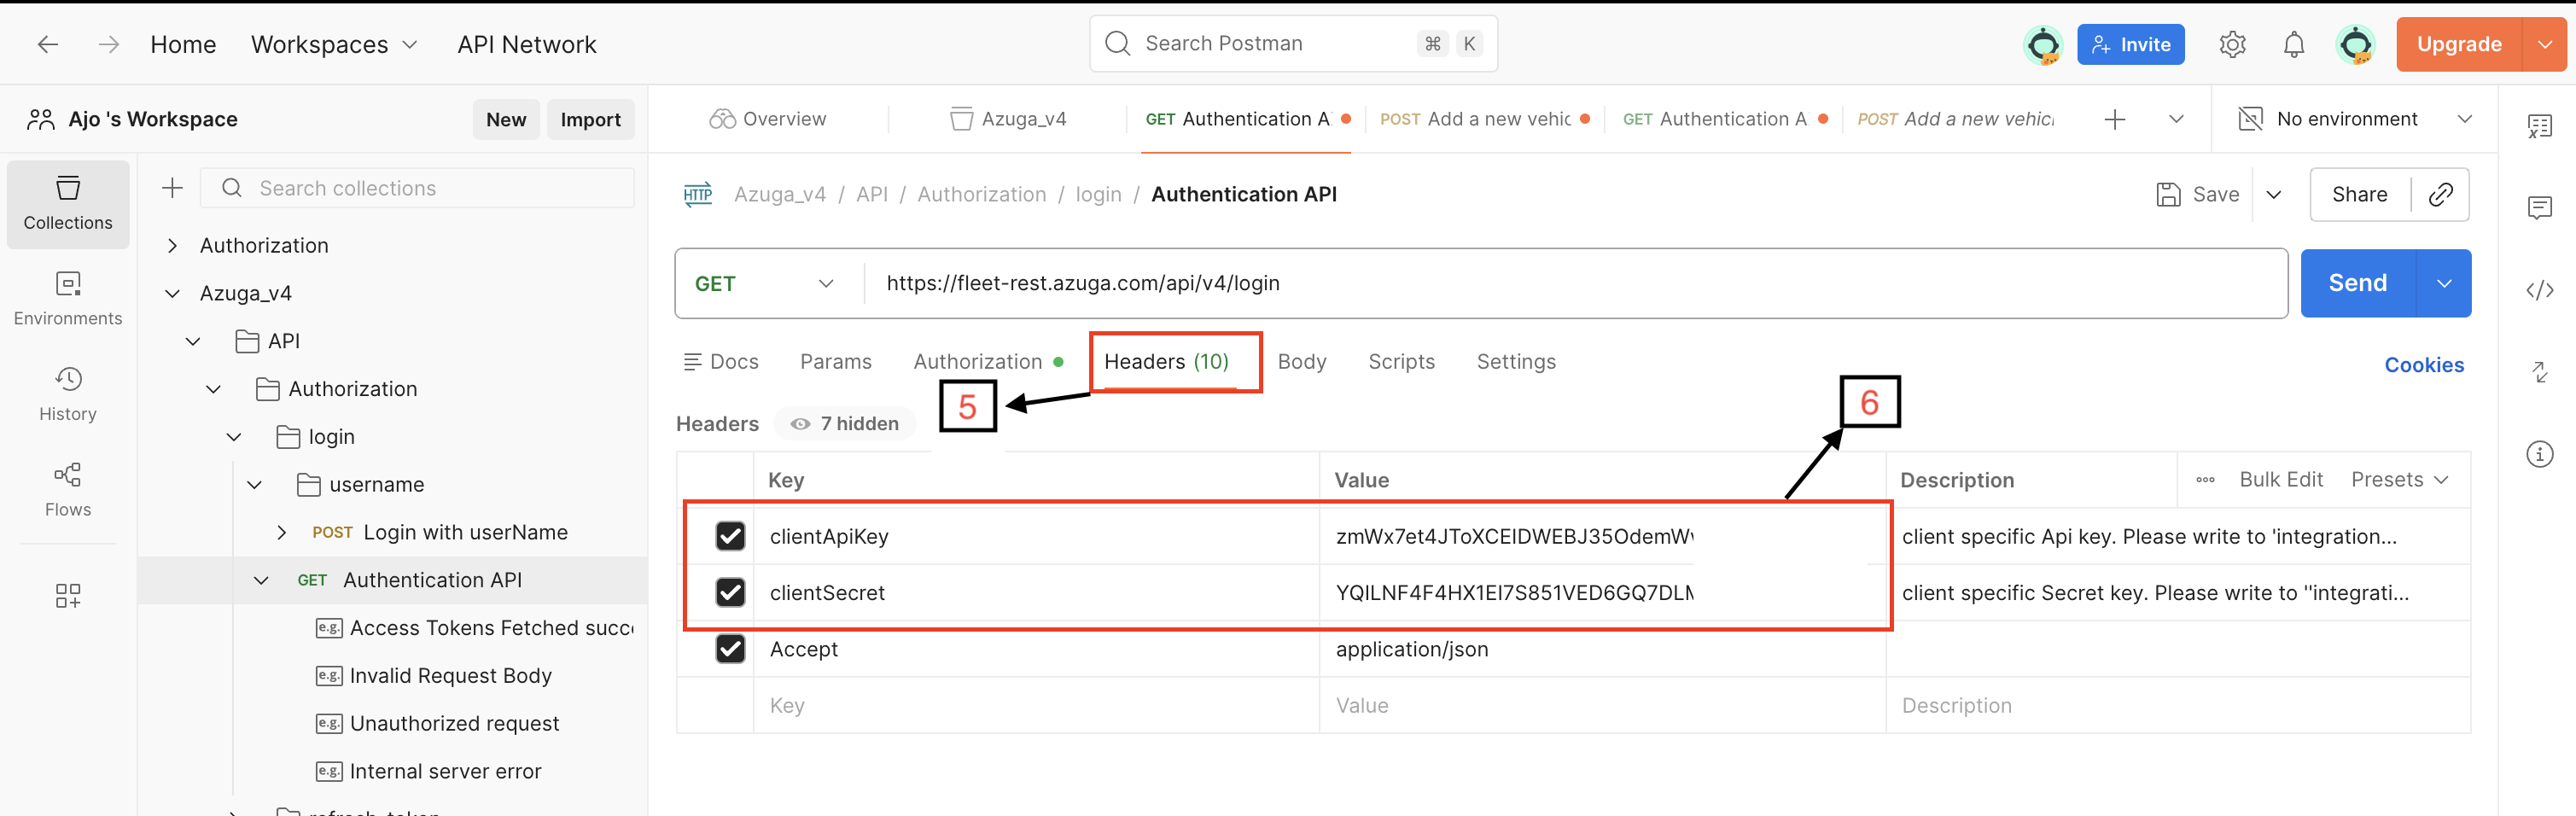Click the Import button

590,120
